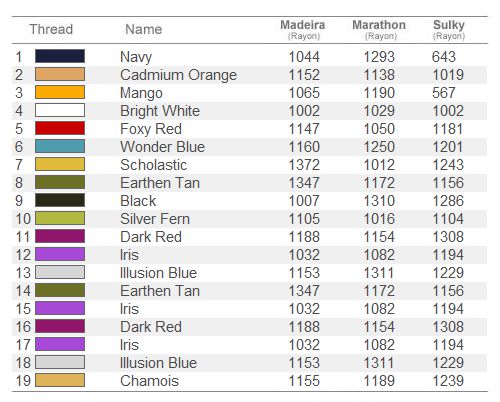Select the Cadmium Orange thread swatch
Viewport: 500px width, 402px height.
pos(60,74)
